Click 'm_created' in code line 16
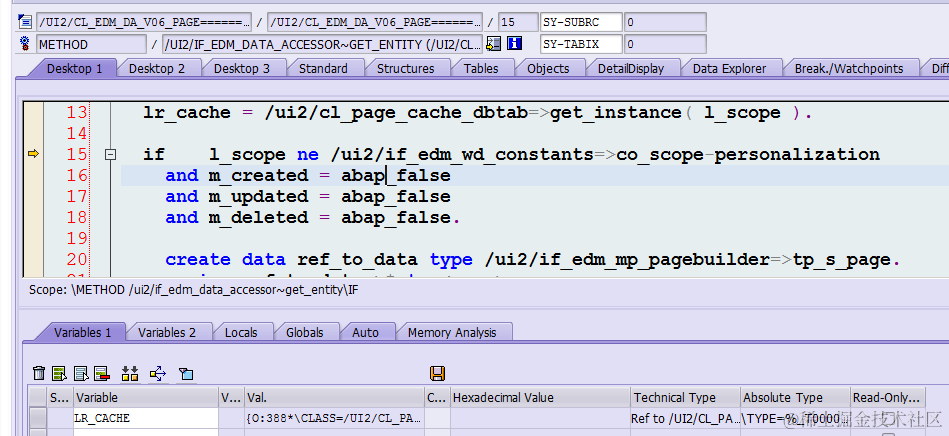This screenshot has height=436, width=949. [258, 176]
